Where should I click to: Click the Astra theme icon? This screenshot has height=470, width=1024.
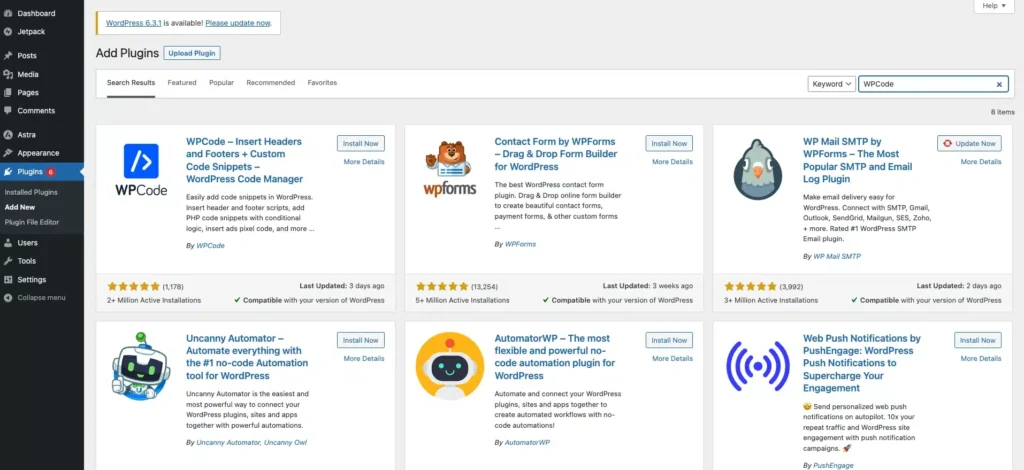(x=8, y=135)
